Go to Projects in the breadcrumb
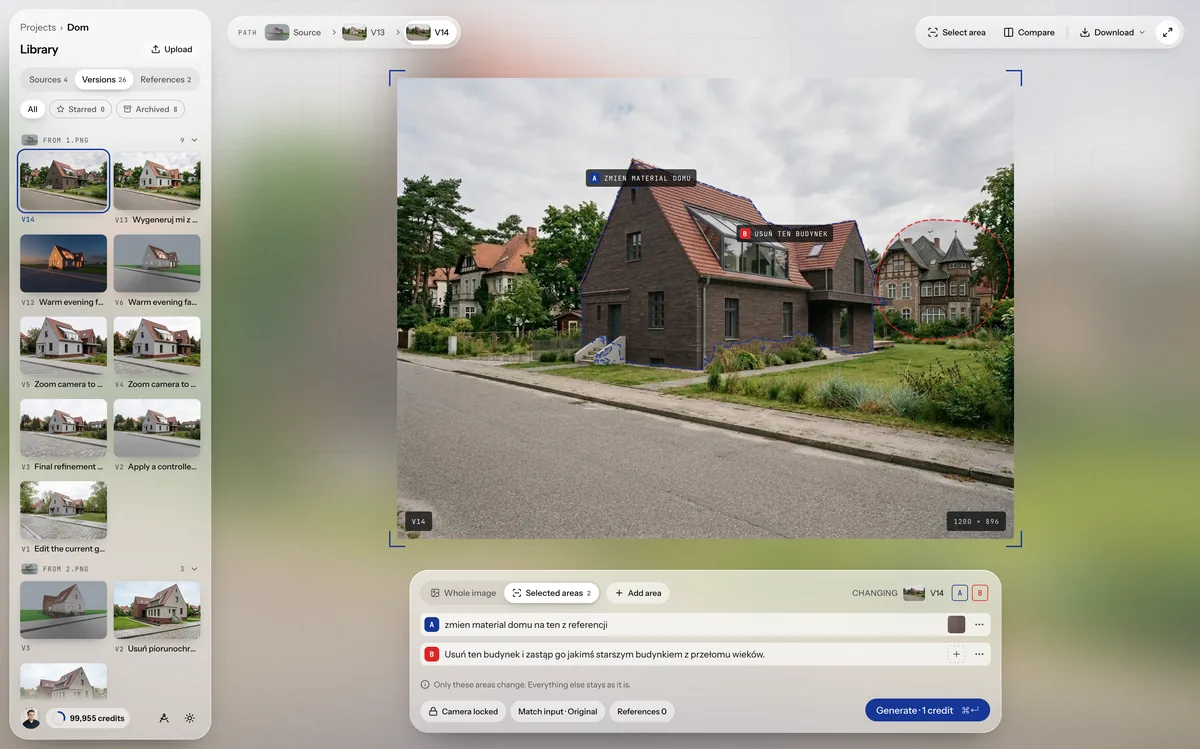Image resolution: width=1200 pixels, height=749 pixels. pos(38,27)
